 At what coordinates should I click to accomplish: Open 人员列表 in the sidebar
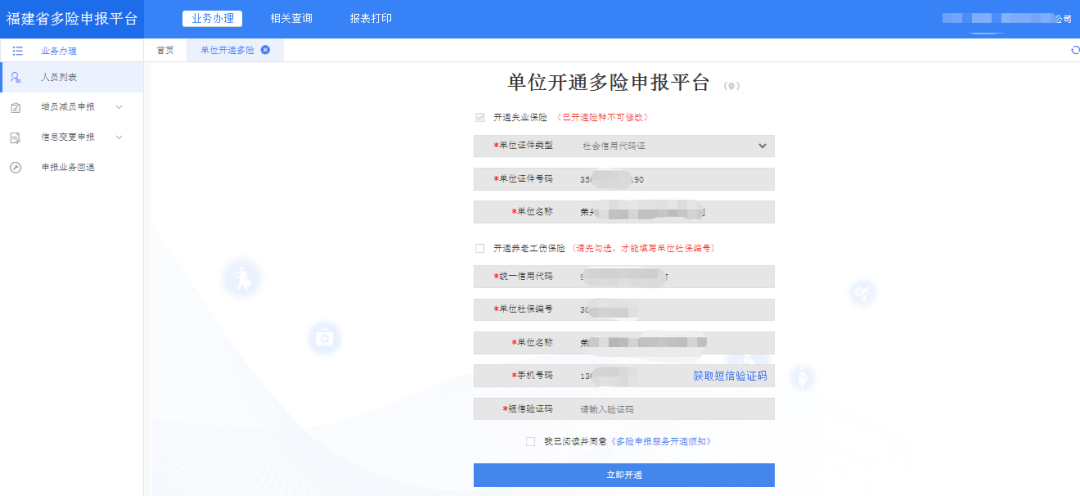coord(72,77)
